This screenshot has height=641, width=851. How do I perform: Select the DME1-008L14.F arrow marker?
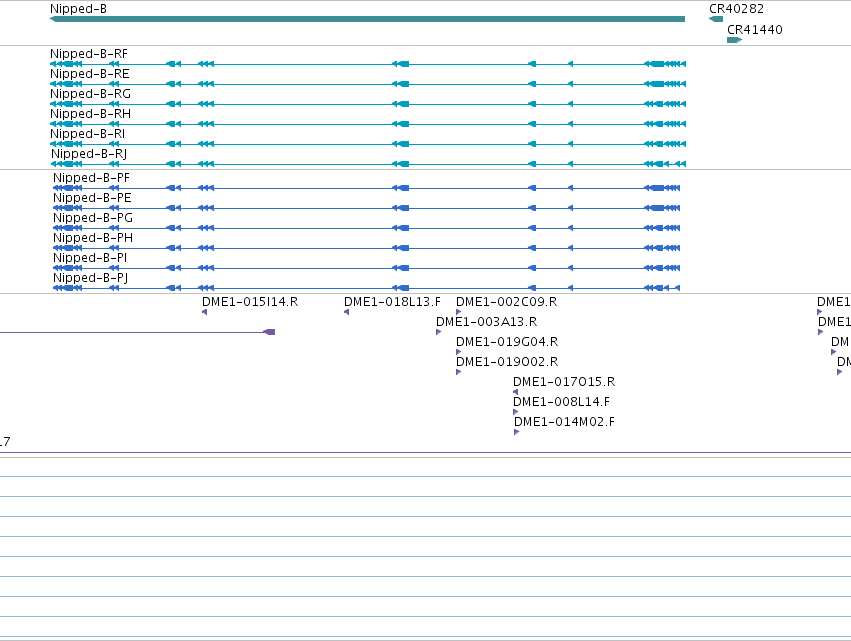[516, 412]
